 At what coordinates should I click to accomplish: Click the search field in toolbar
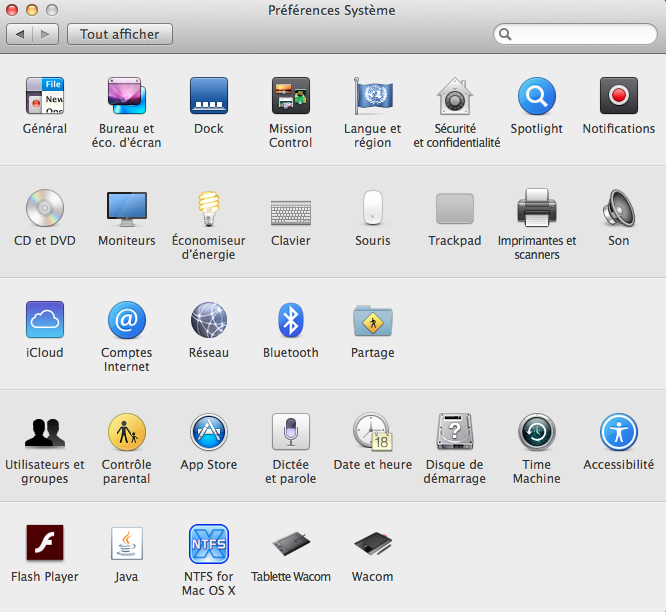point(580,35)
